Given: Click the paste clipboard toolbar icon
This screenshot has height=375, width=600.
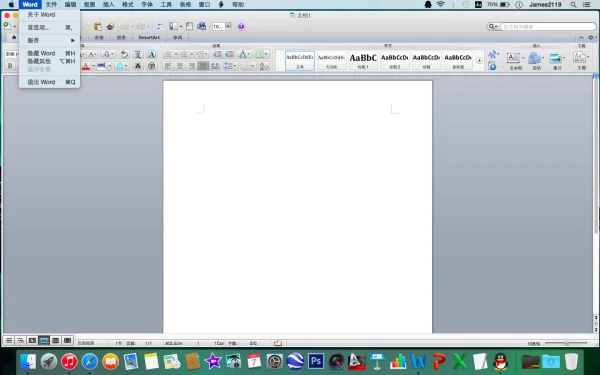Looking at the screenshot, I should (x=98, y=26).
